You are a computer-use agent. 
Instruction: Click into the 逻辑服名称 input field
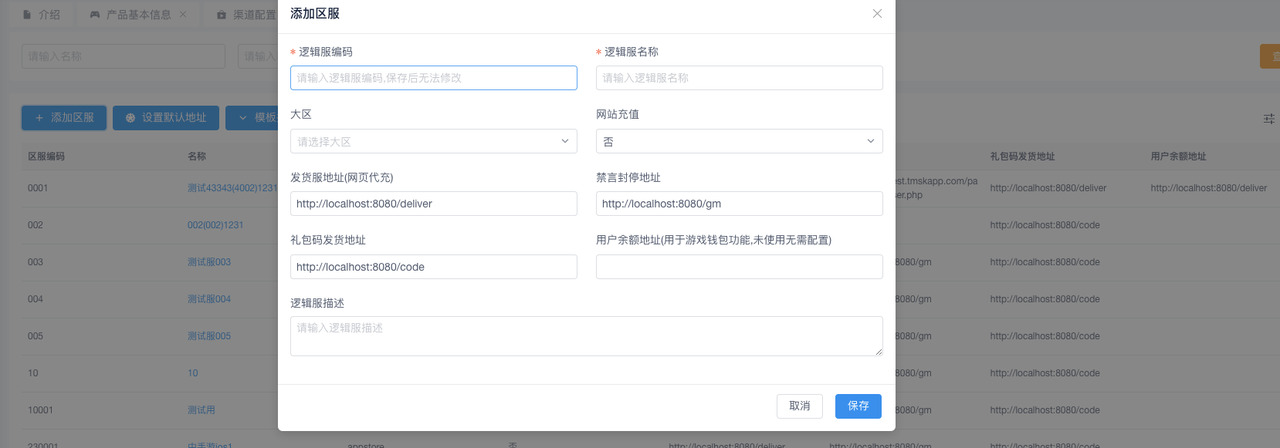pos(739,78)
